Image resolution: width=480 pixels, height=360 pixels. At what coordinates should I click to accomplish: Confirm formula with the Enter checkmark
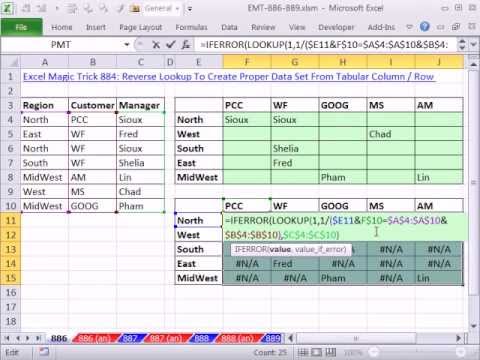[x=171, y=44]
